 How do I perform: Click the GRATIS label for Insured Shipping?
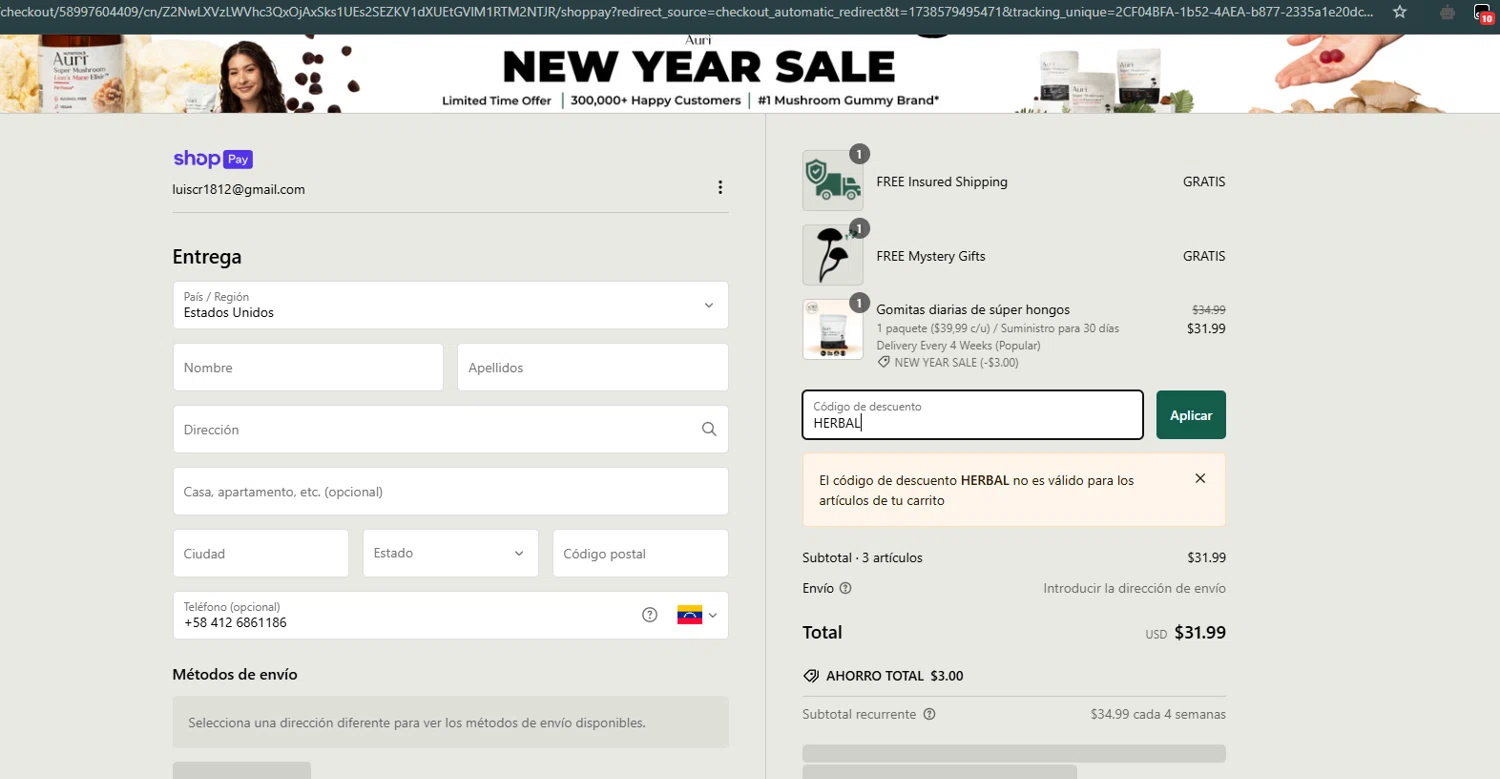(1204, 182)
